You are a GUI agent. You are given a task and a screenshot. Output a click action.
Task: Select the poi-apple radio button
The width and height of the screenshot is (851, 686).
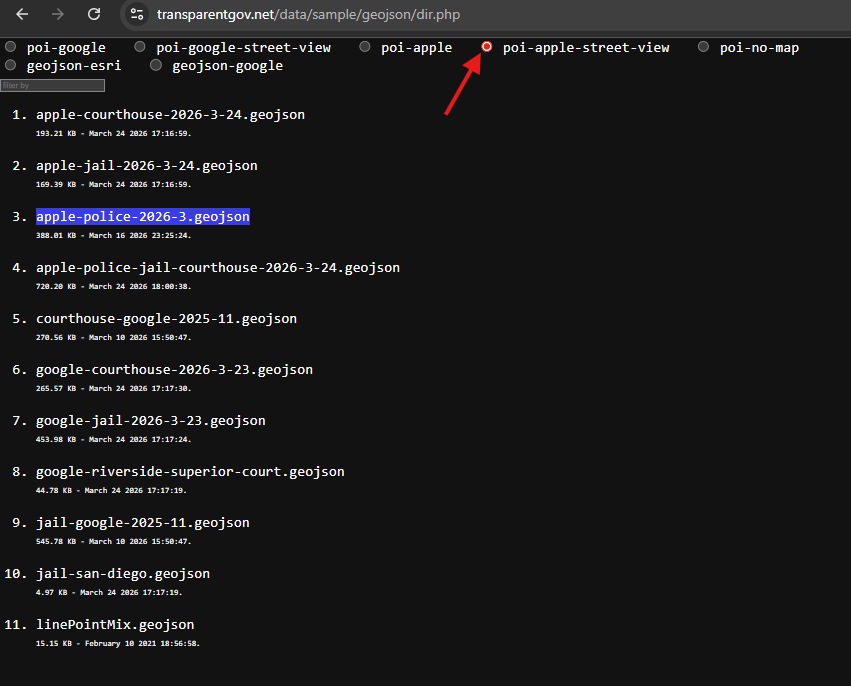pyautogui.click(x=365, y=47)
